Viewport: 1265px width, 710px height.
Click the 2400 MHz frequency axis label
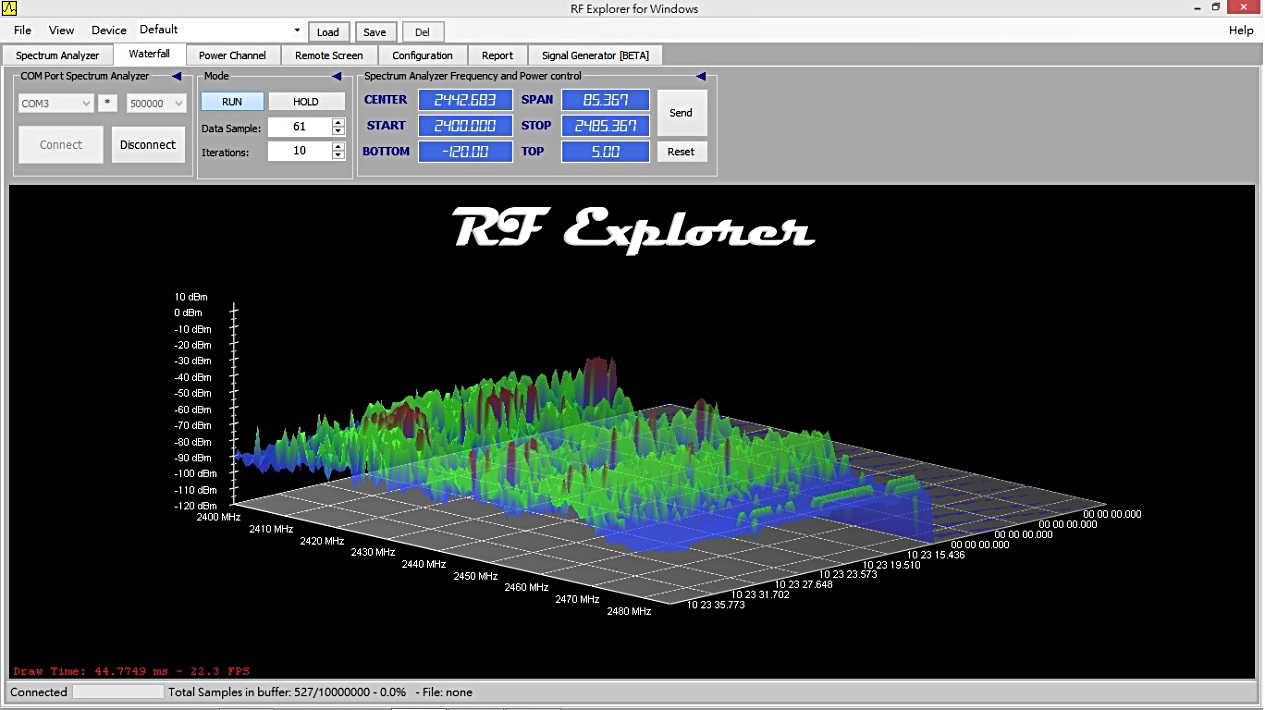218,517
